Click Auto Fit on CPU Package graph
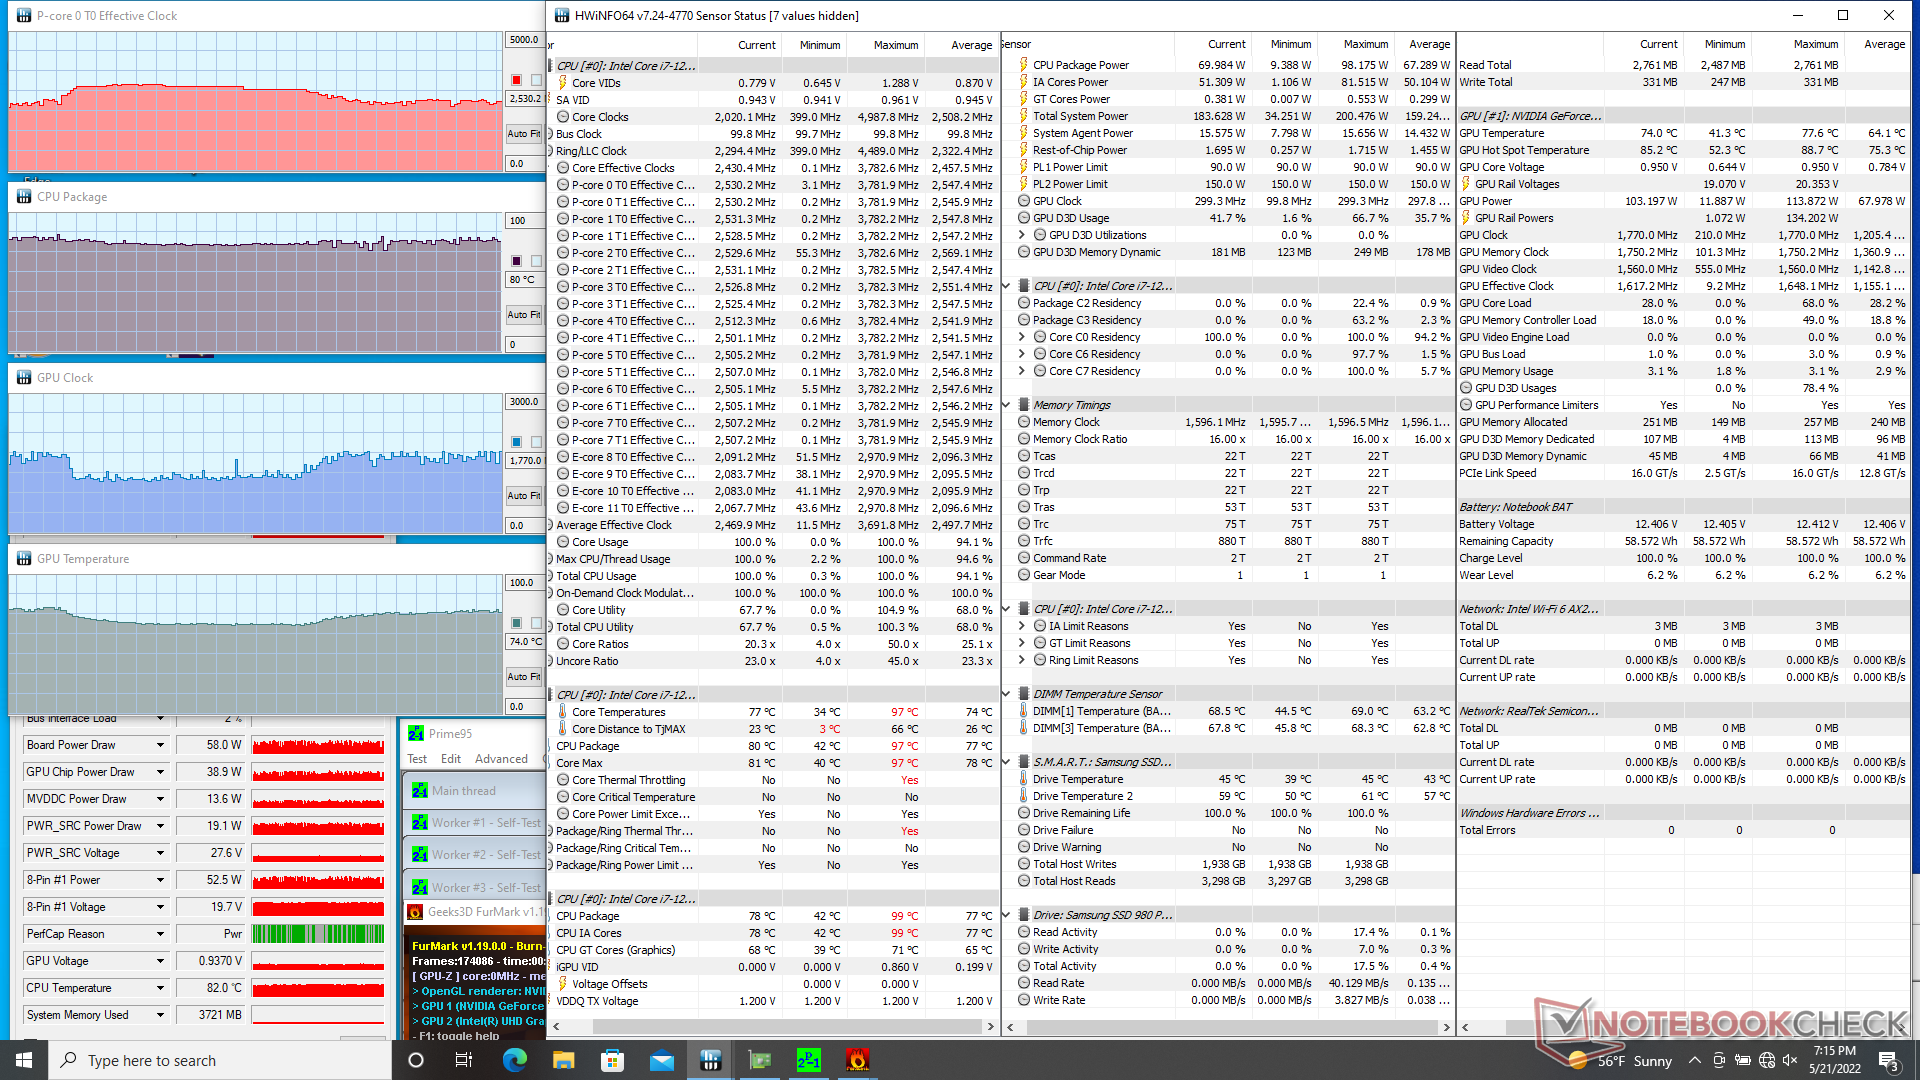The width and height of the screenshot is (1920, 1080). 523,314
